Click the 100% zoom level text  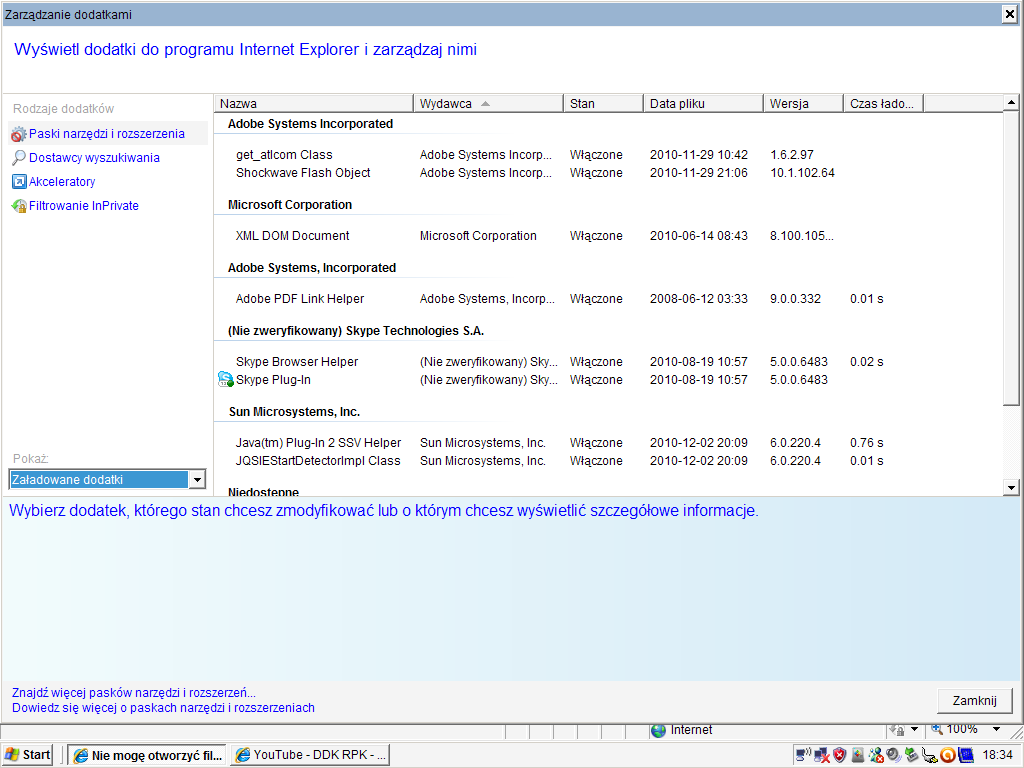[963, 729]
